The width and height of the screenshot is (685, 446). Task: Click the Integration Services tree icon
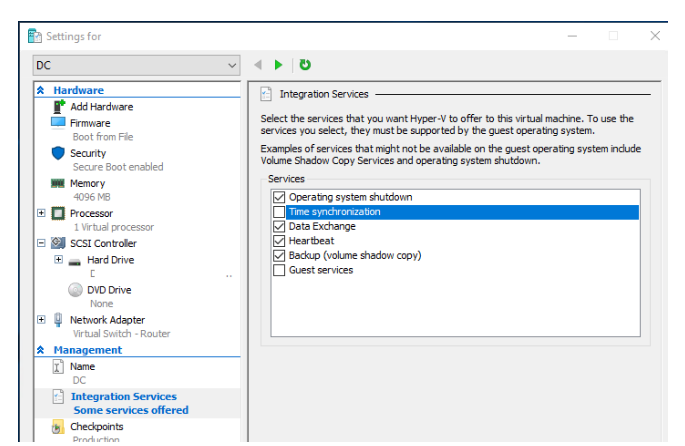[58, 396]
